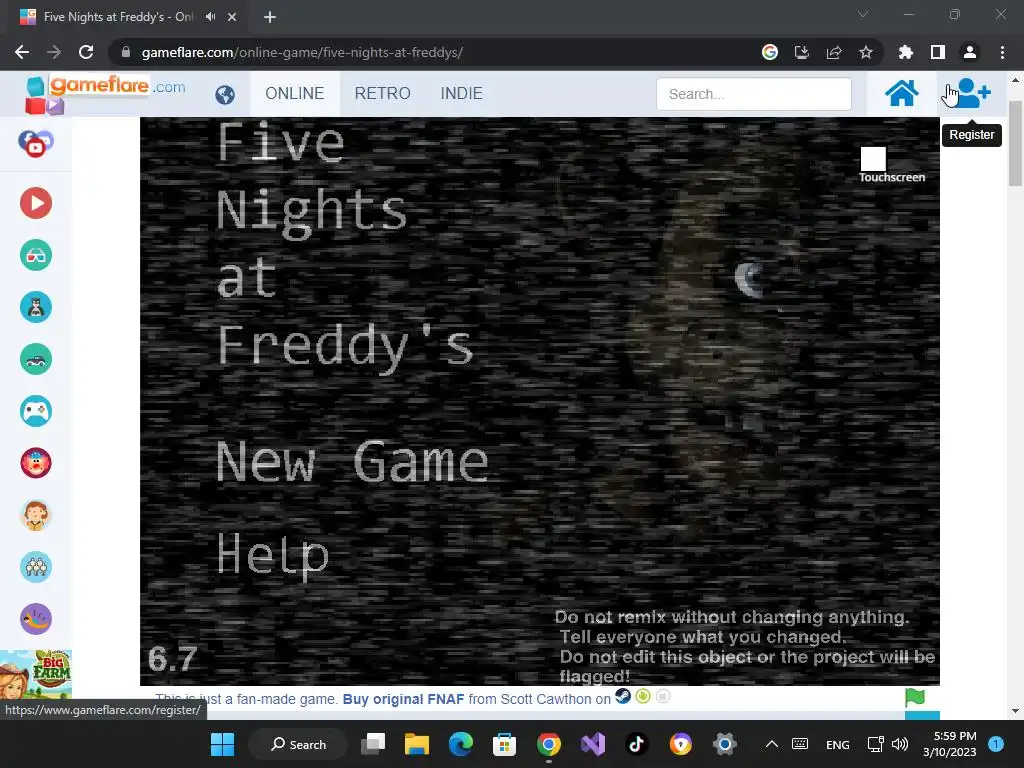Image resolution: width=1024 pixels, height=768 pixels.
Task: Start a New Game
Action: pyautogui.click(x=352, y=462)
